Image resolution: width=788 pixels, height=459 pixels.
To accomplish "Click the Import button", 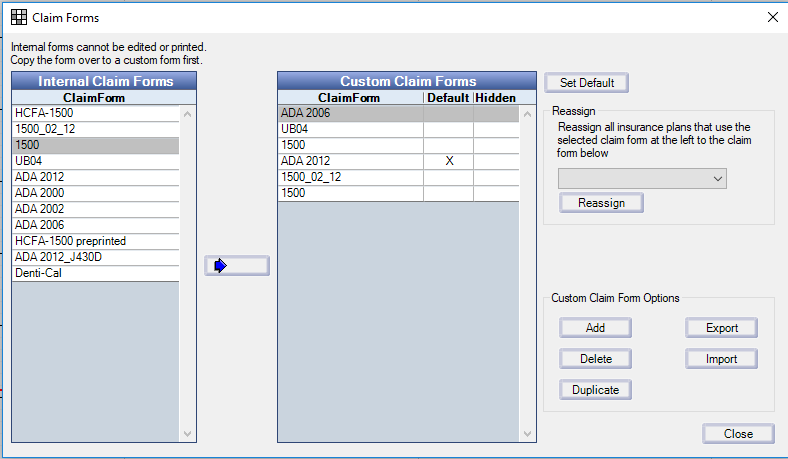I will coord(721,359).
